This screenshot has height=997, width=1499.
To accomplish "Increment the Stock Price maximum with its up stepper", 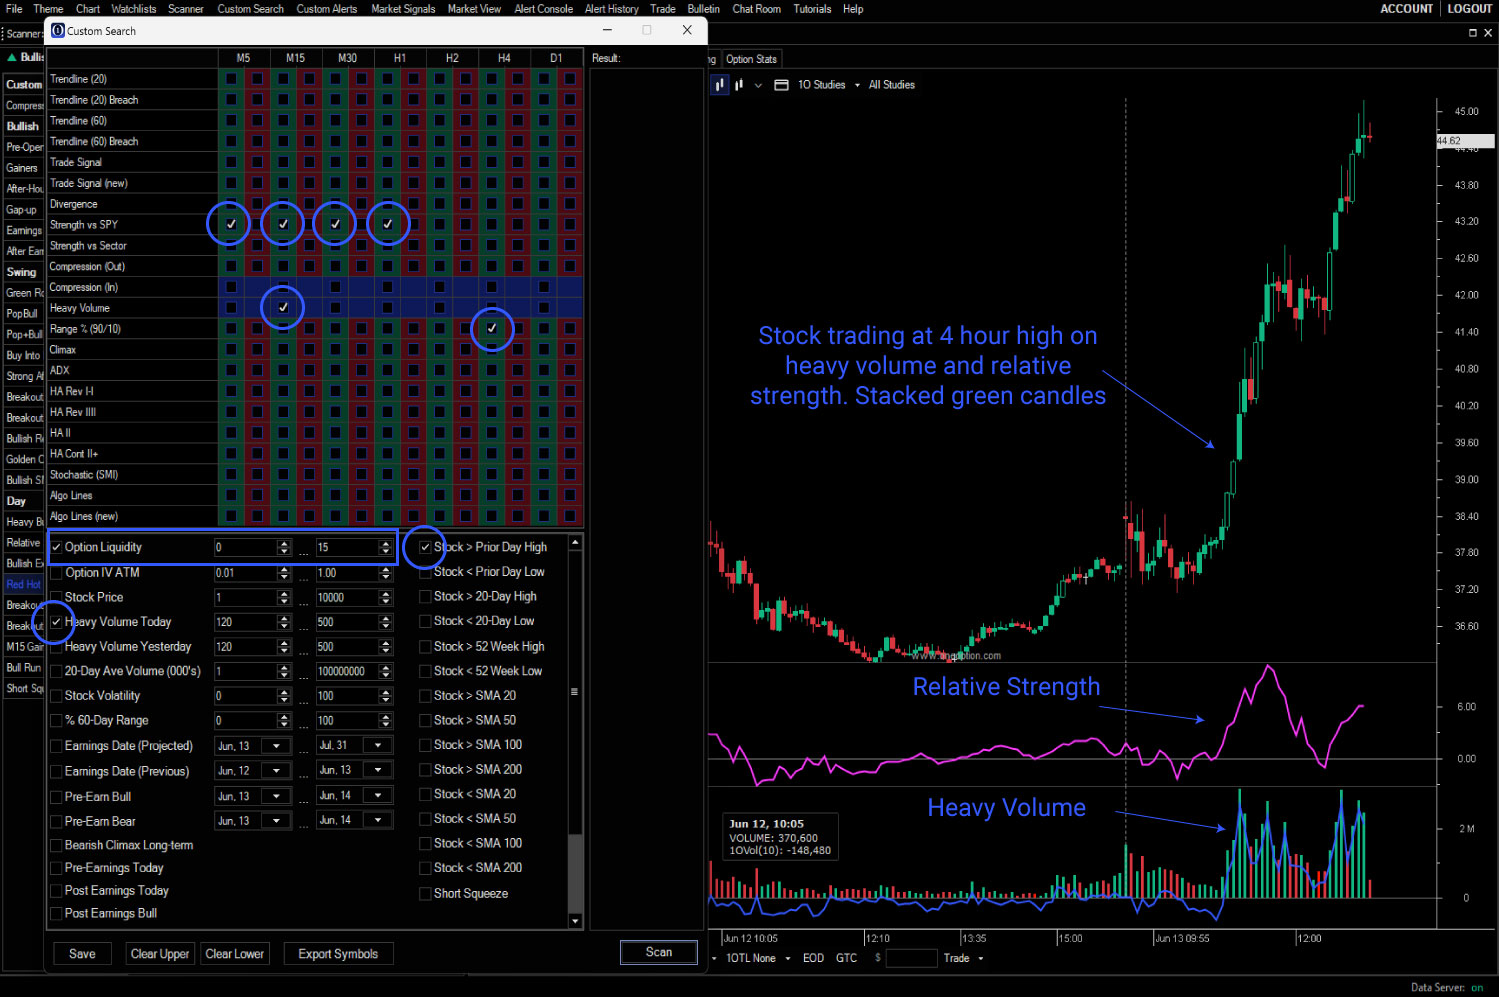I will pyautogui.click(x=385, y=592).
